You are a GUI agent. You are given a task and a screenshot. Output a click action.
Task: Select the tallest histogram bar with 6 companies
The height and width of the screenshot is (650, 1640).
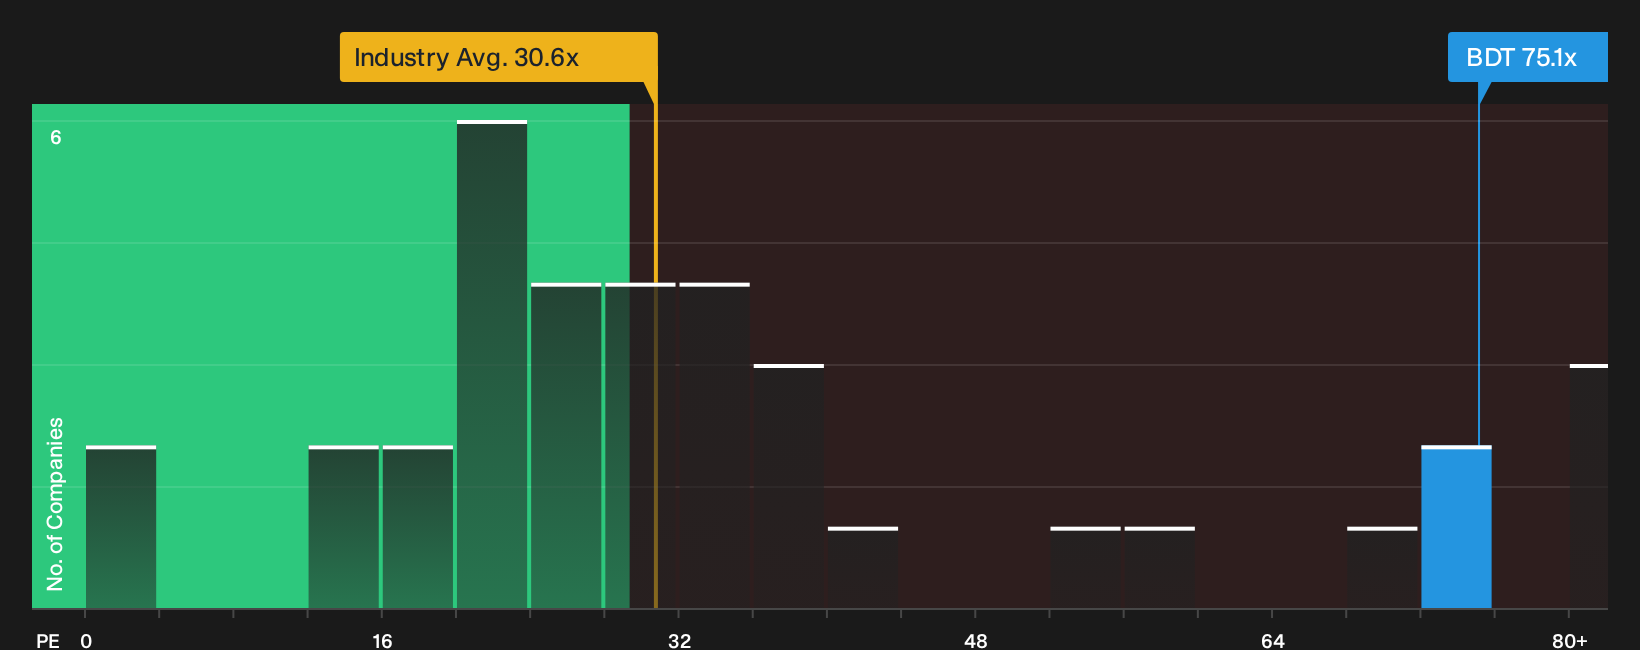[x=492, y=364]
